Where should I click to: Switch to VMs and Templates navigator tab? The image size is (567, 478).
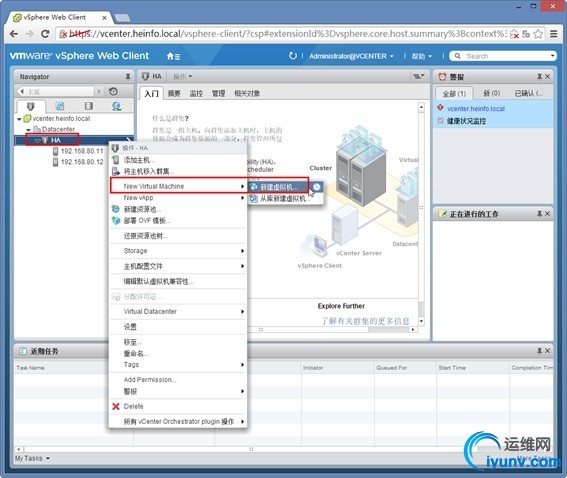click(60, 106)
